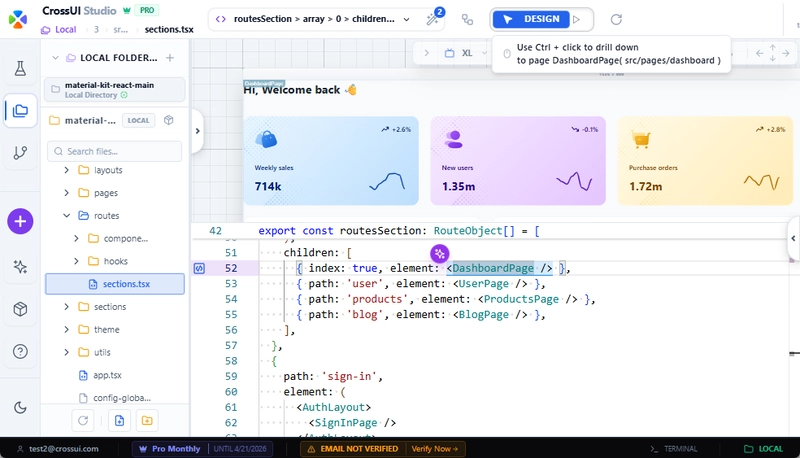The image size is (800, 458).
Task: Click sections.tsx in the breadcrumb
Action: pos(169,30)
